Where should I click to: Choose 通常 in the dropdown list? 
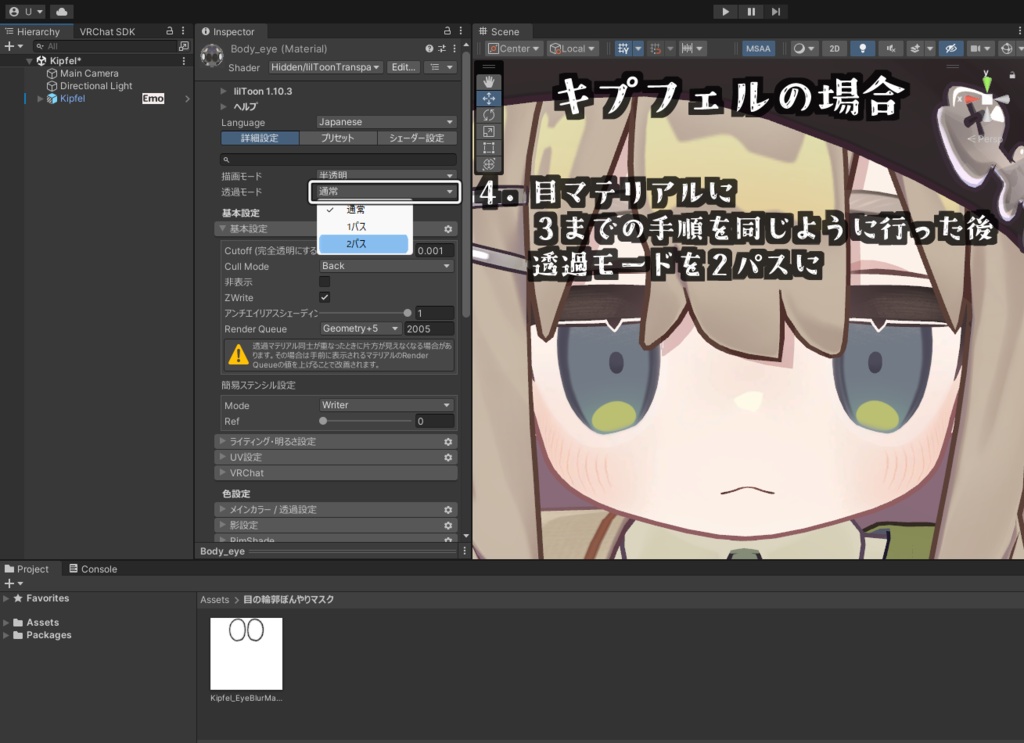coord(363,210)
